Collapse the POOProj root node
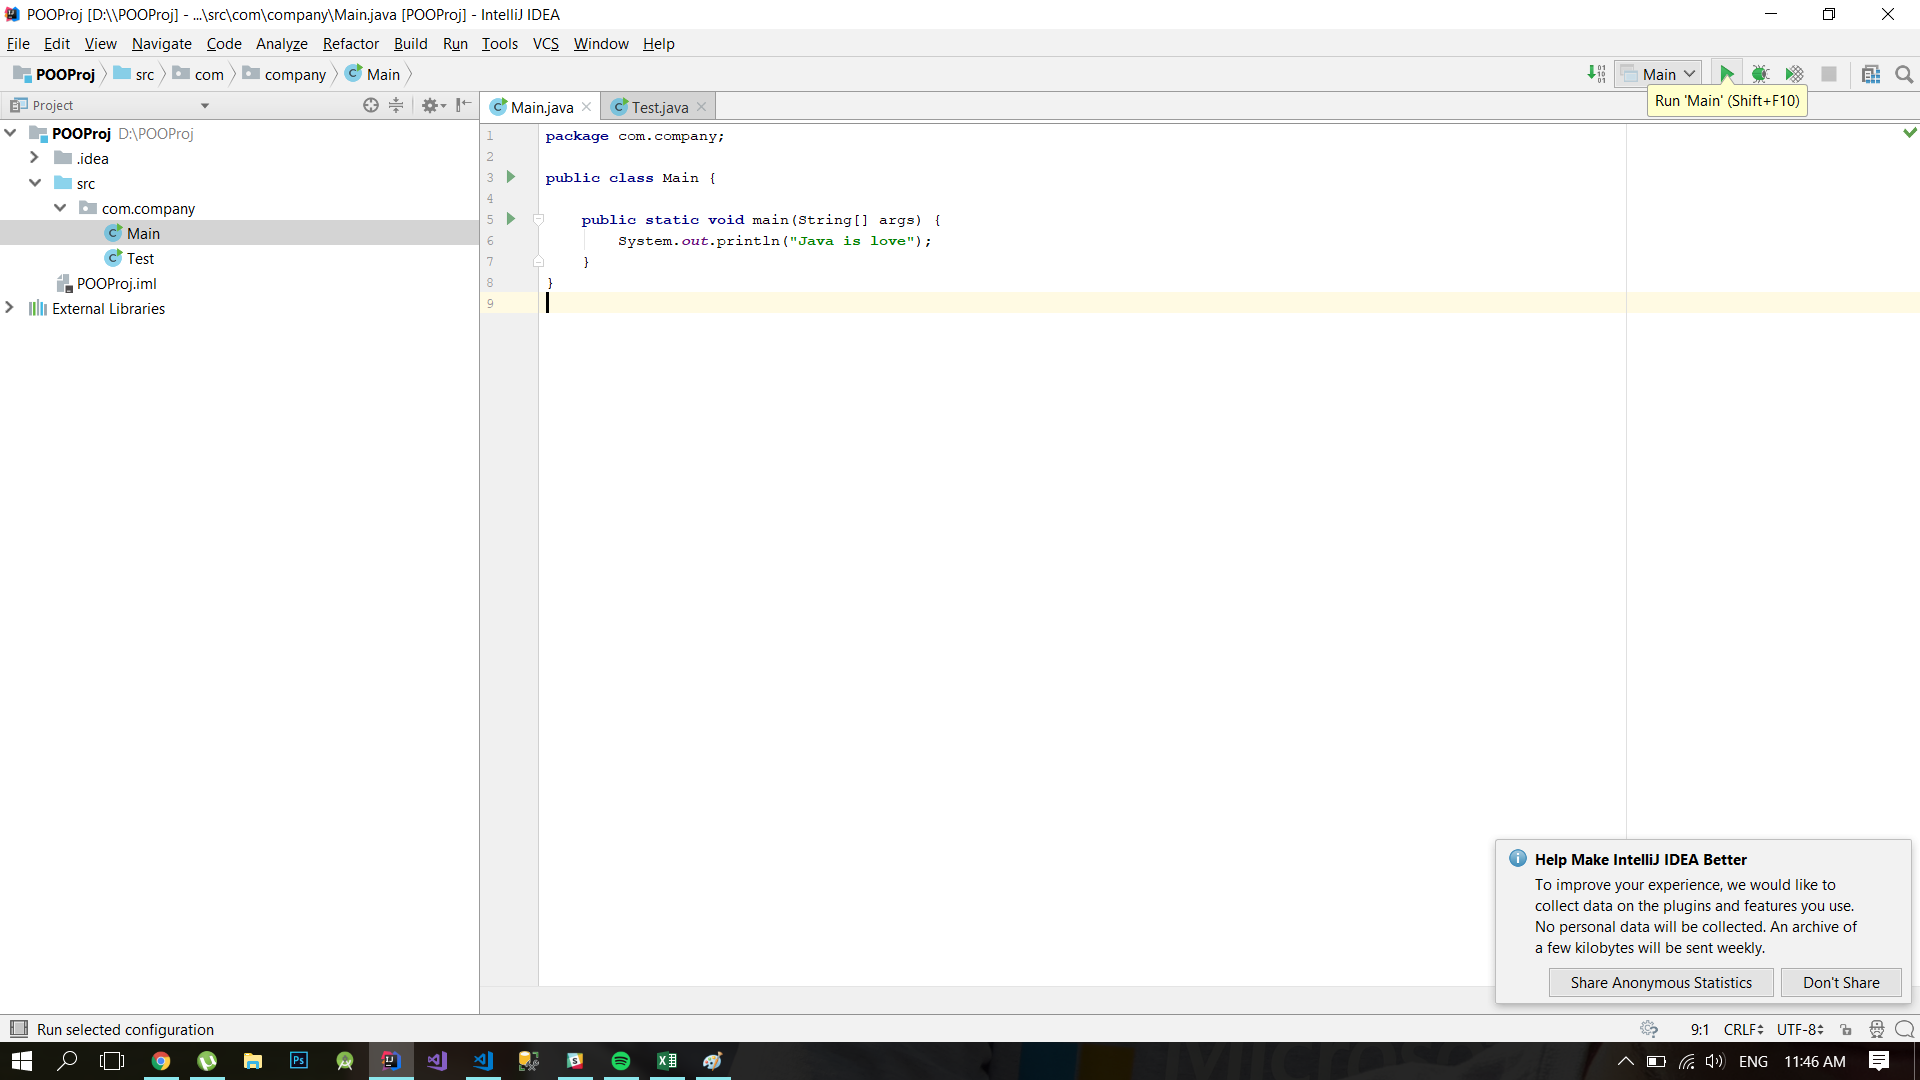This screenshot has height=1080, width=1920. tap(11, 133)
